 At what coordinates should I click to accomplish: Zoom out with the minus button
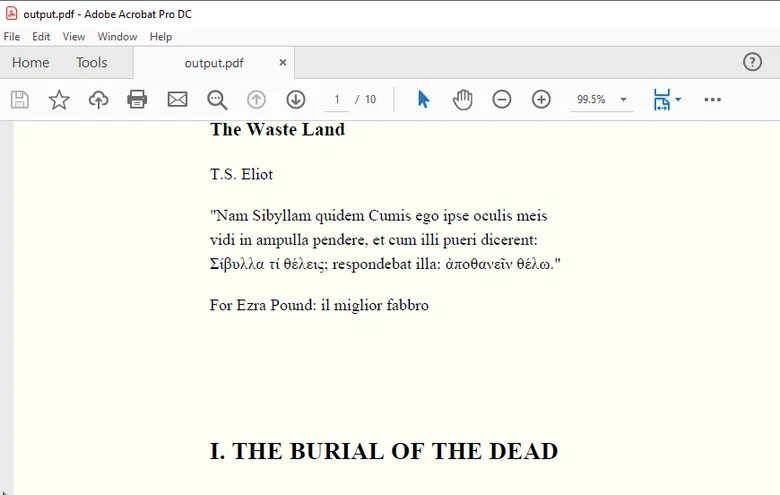point(501,99)
